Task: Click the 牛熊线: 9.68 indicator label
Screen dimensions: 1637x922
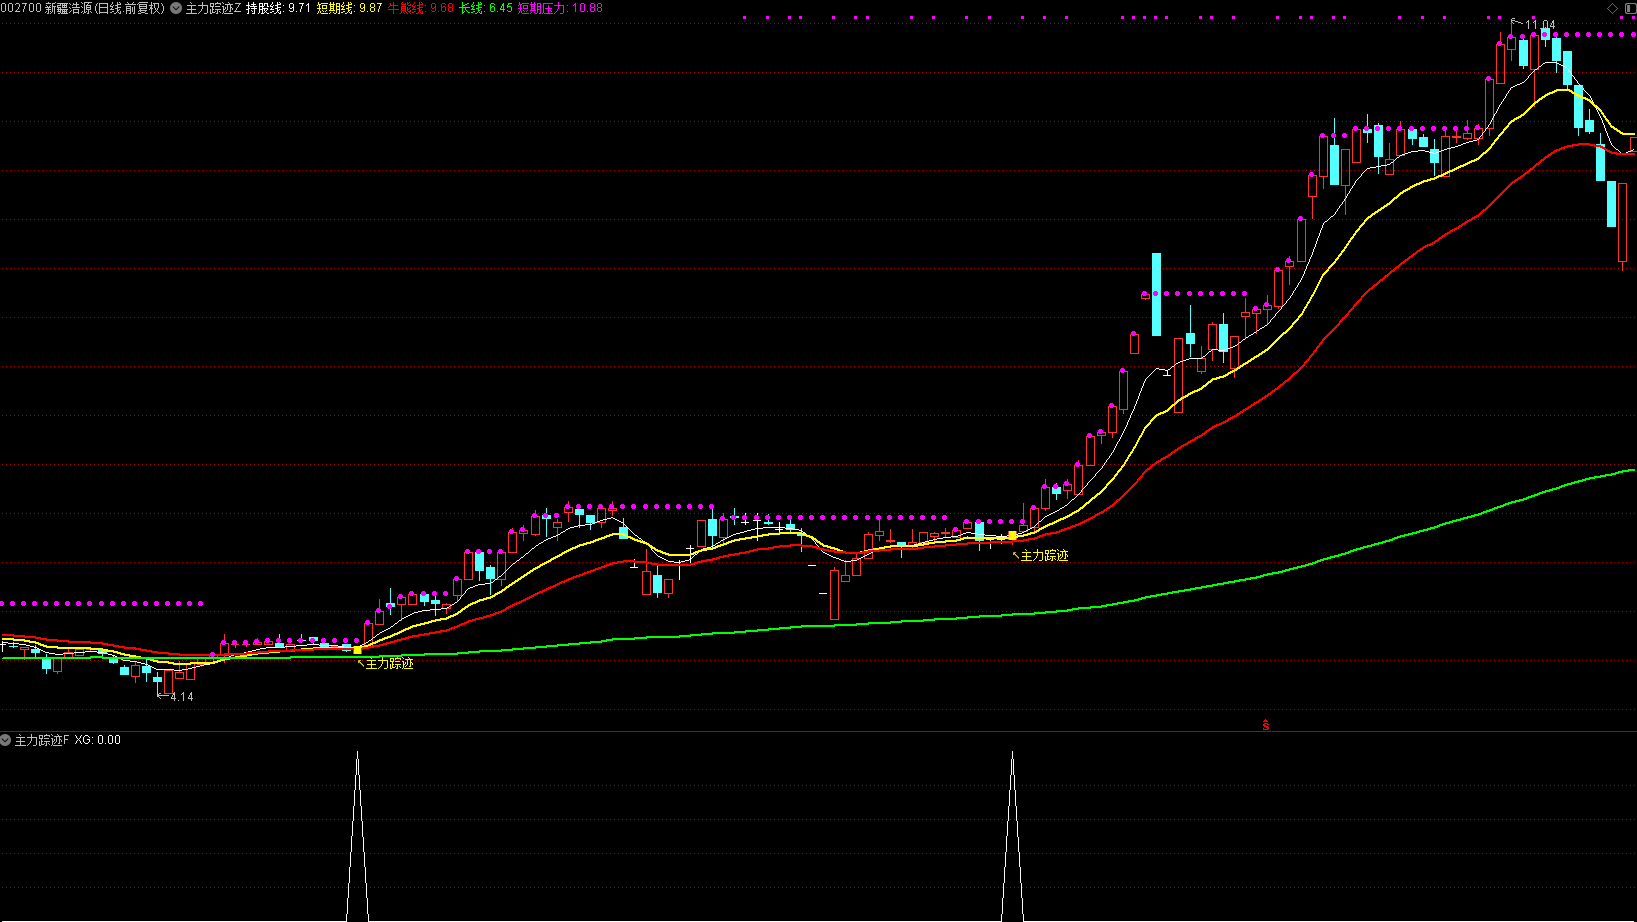Action: (x=421, y=8)
